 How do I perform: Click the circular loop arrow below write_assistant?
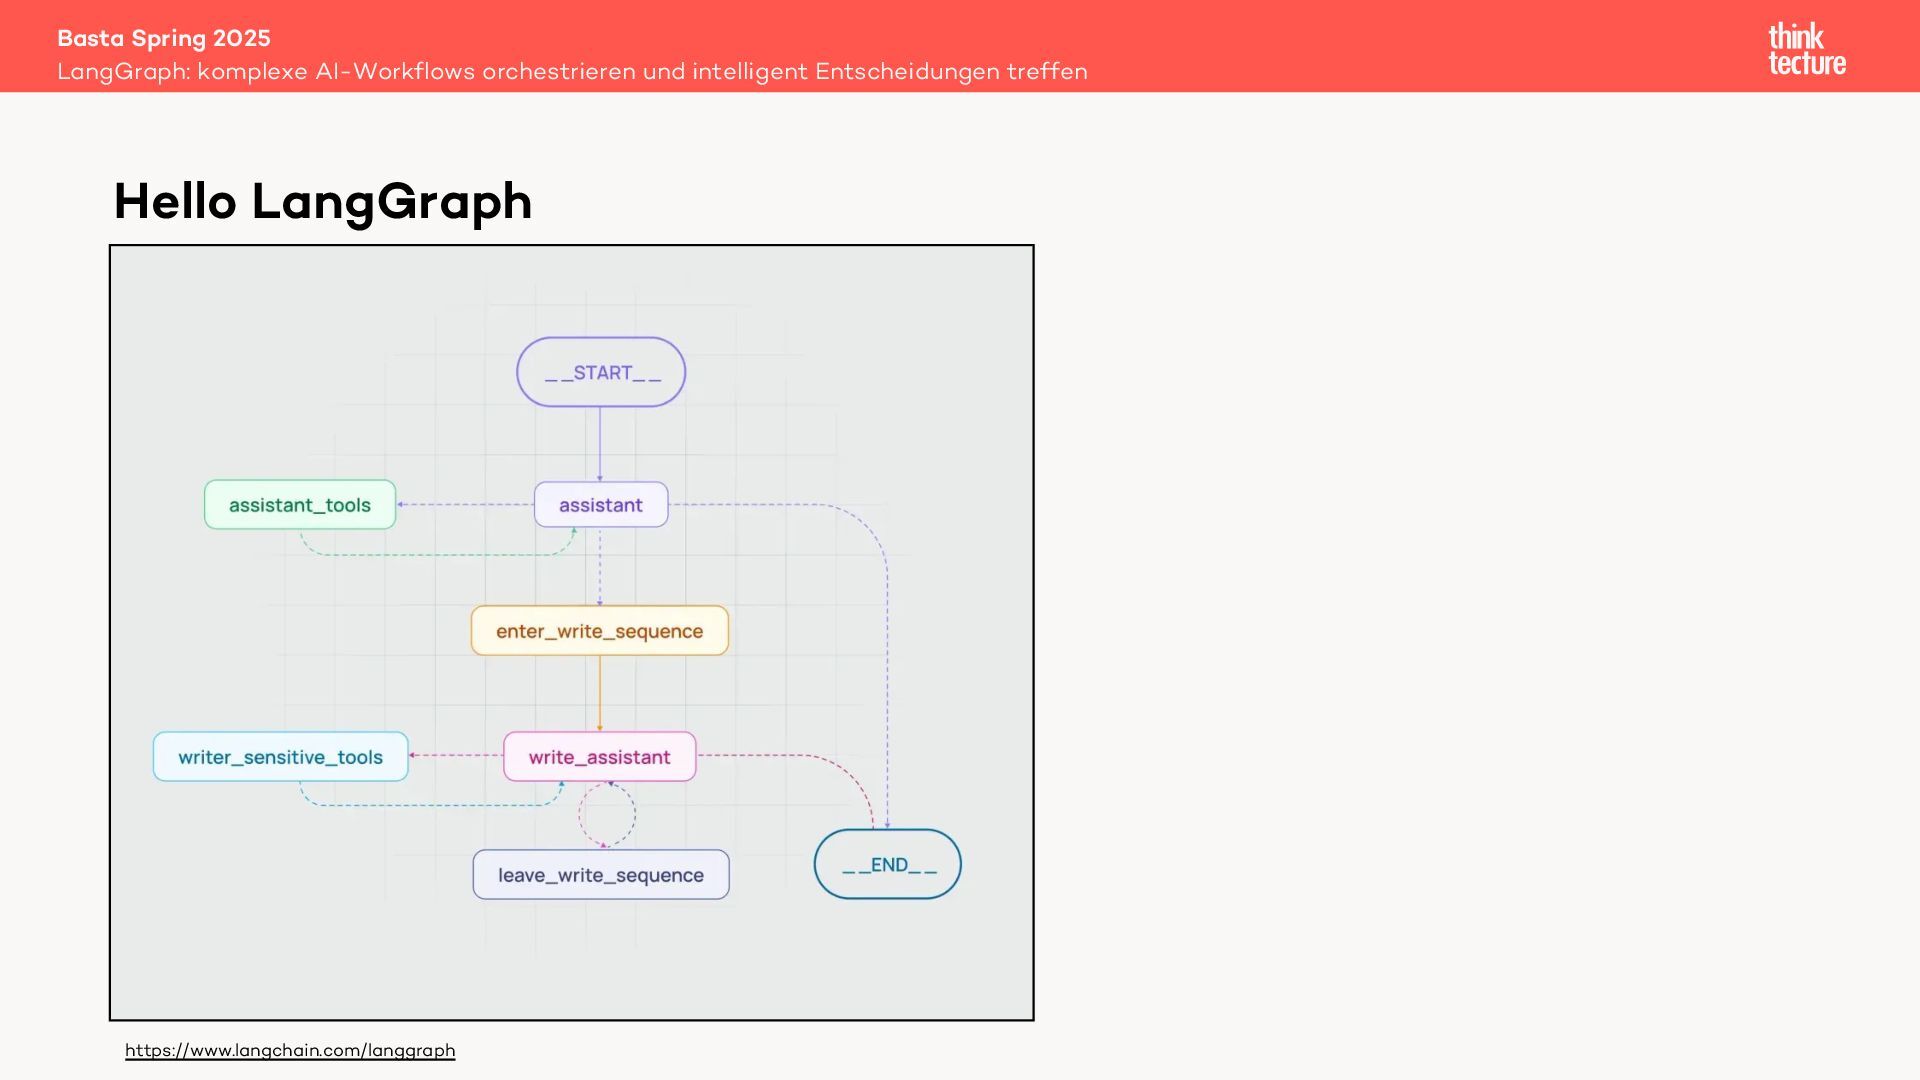pyautogui.click(x=607, y=815)
